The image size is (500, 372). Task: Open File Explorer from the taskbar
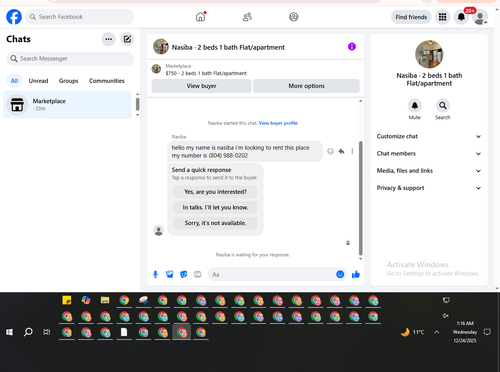tap(105, 300)
